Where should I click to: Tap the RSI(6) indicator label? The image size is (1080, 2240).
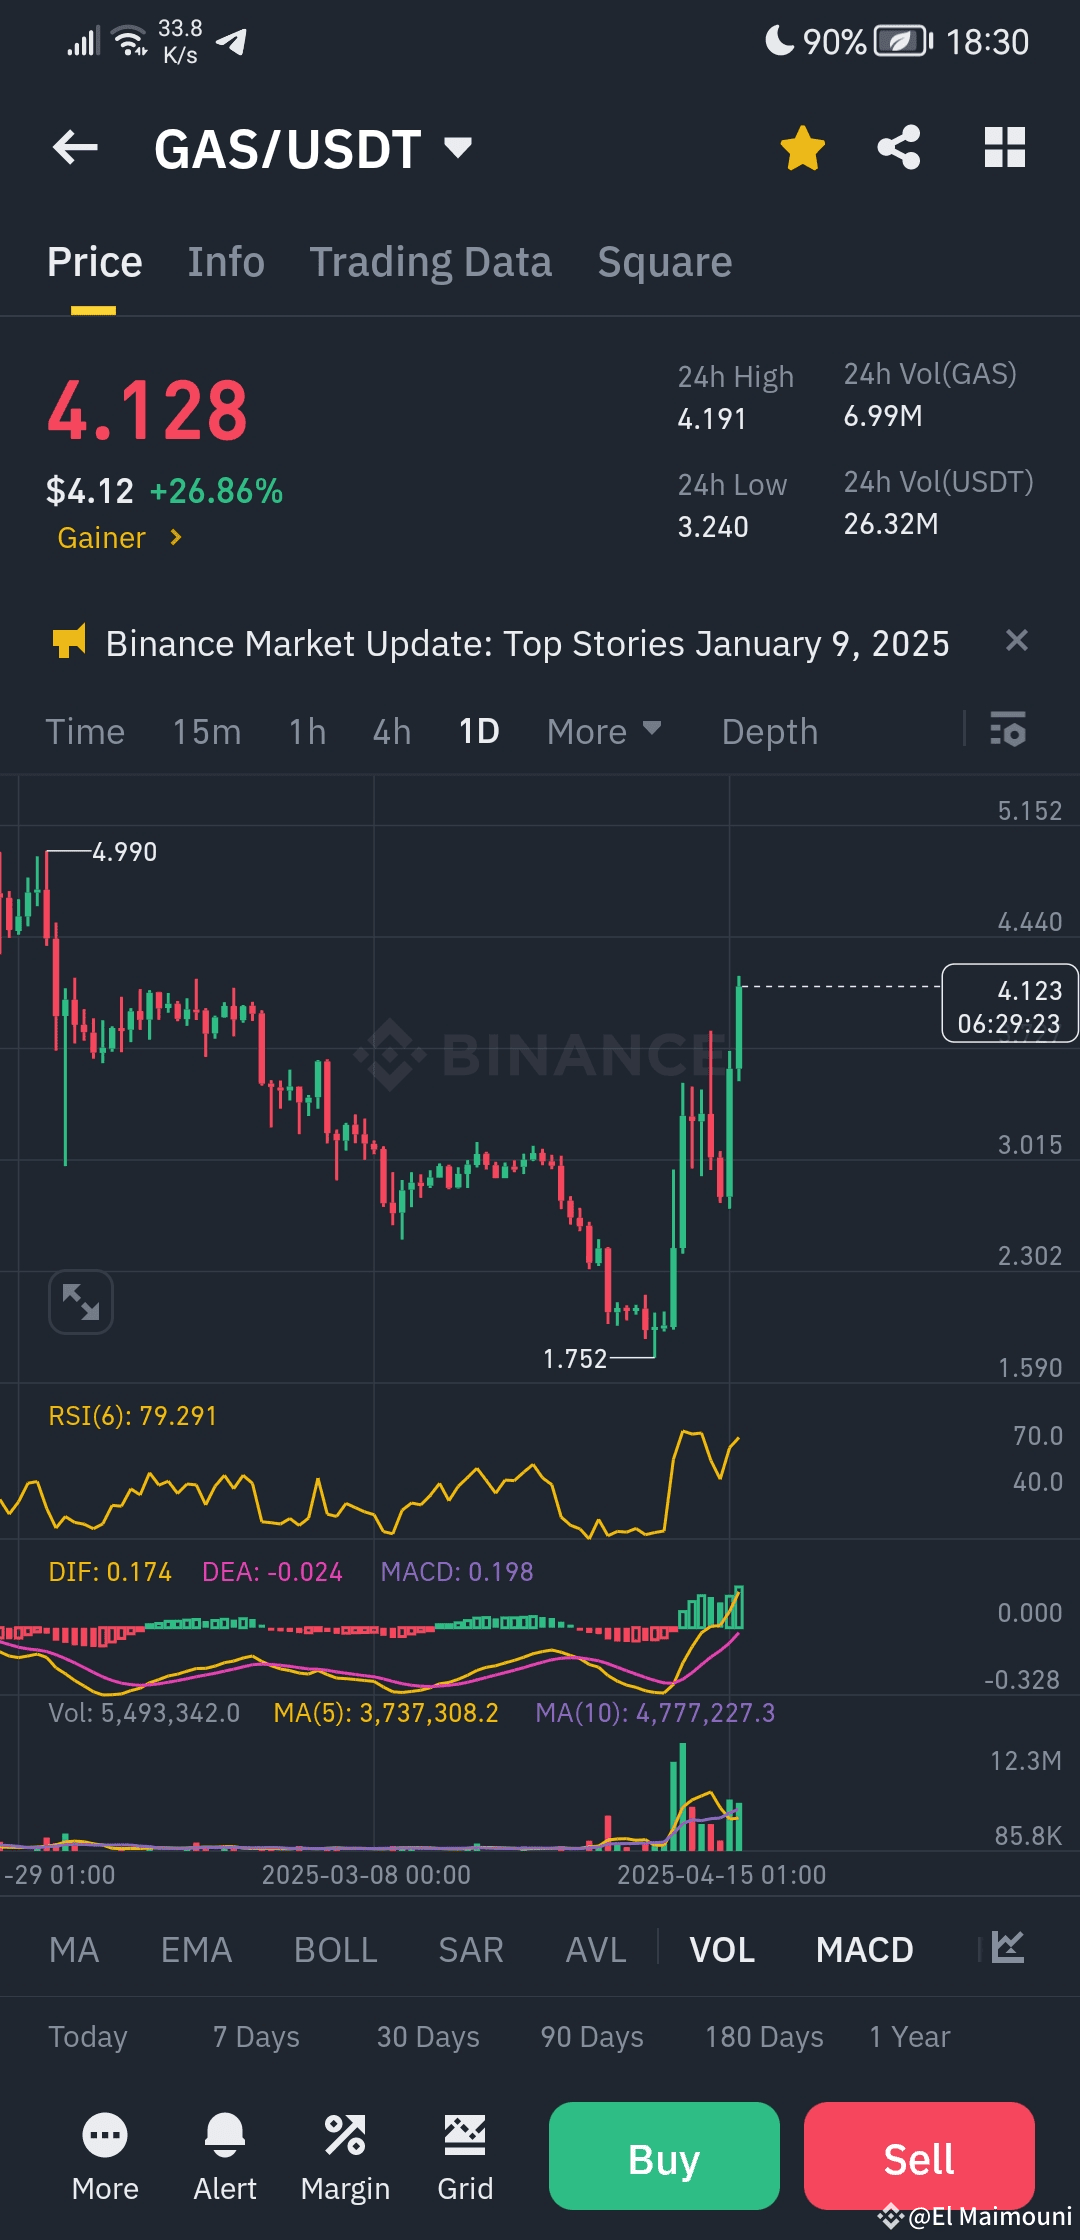[x=133, y=1416]
